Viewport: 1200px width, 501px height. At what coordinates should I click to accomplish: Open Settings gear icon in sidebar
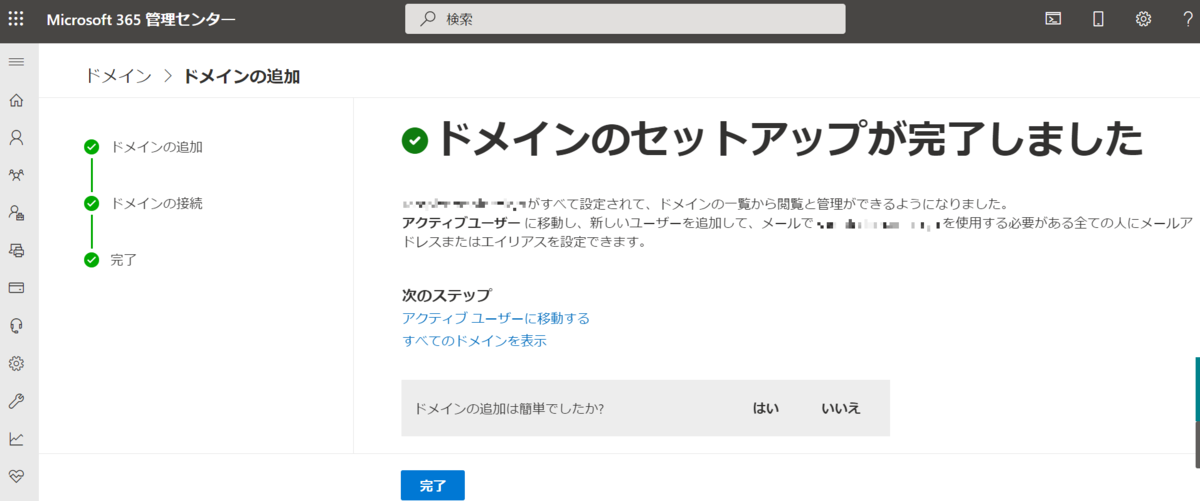[x=16, y=363]
